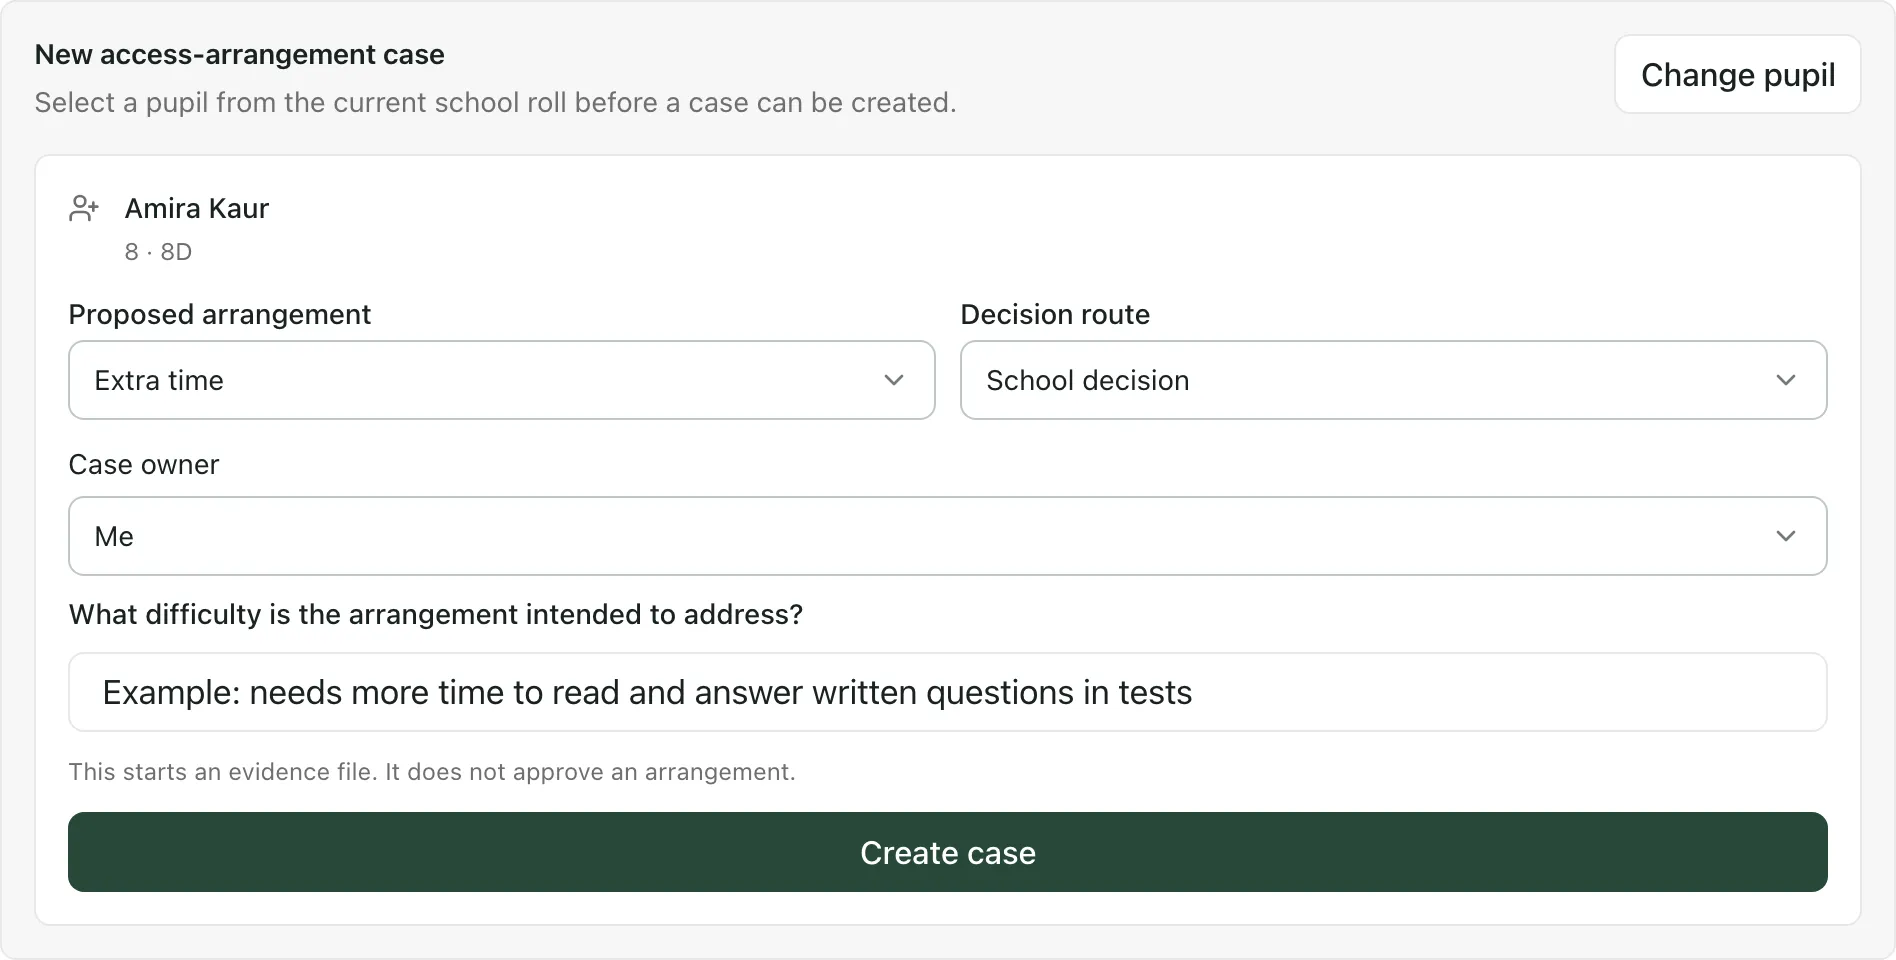The width and height of the screenshot is (1896, 960).
Task: Open the Decision route dropdown
Action: [1393, 380]
